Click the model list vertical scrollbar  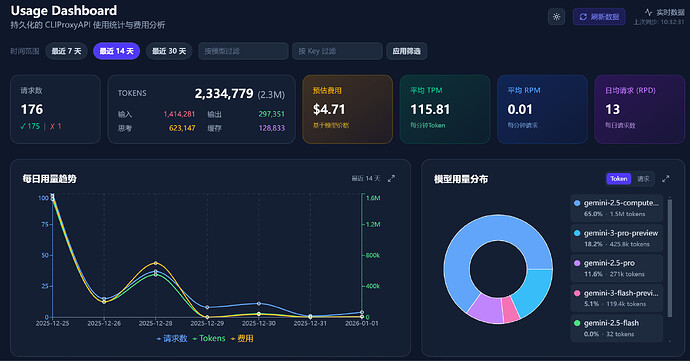pyautogui.click(x=670, y=258)
